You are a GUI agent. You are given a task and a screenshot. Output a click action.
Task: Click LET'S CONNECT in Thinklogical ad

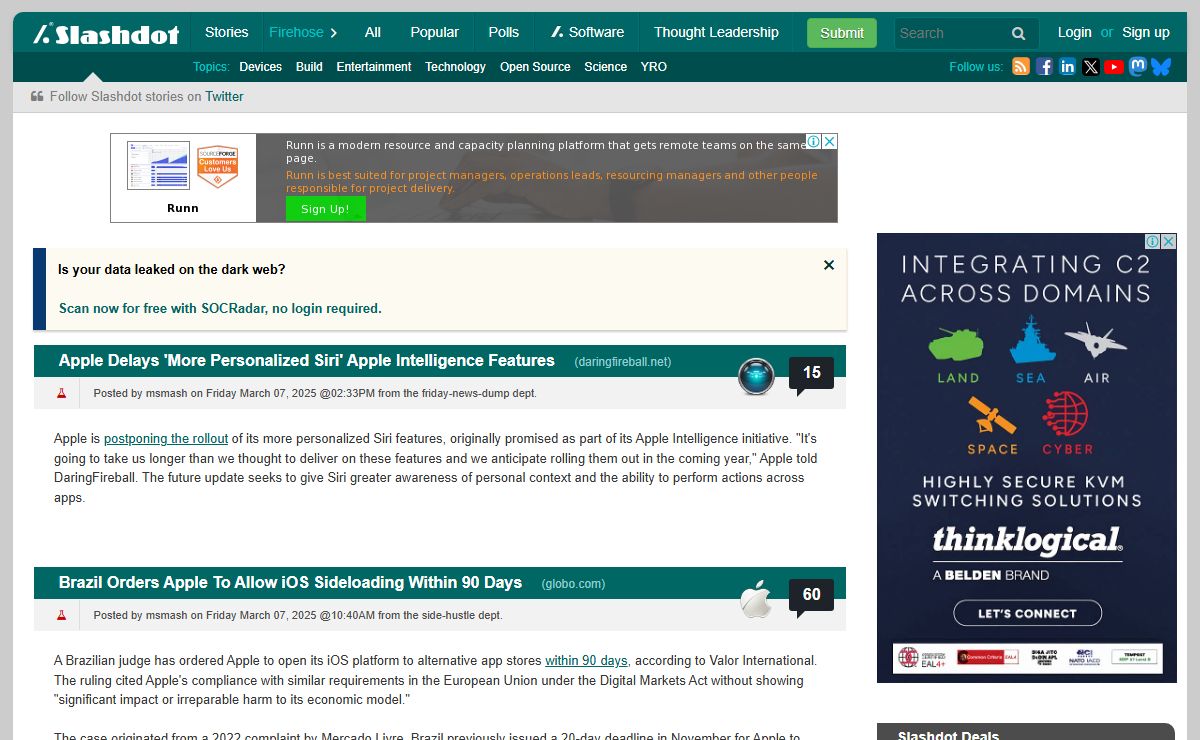[1027, 613]
